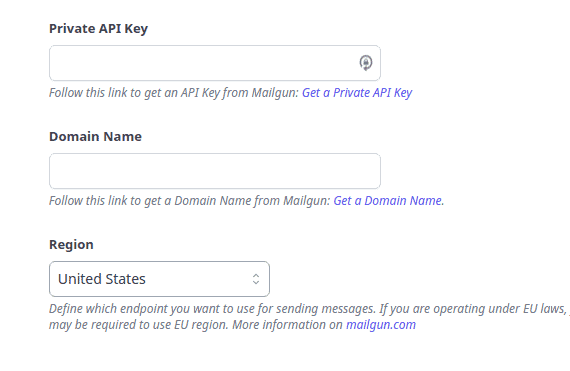
Task: Select the 'United States' value text in Region
Action: 102,279
